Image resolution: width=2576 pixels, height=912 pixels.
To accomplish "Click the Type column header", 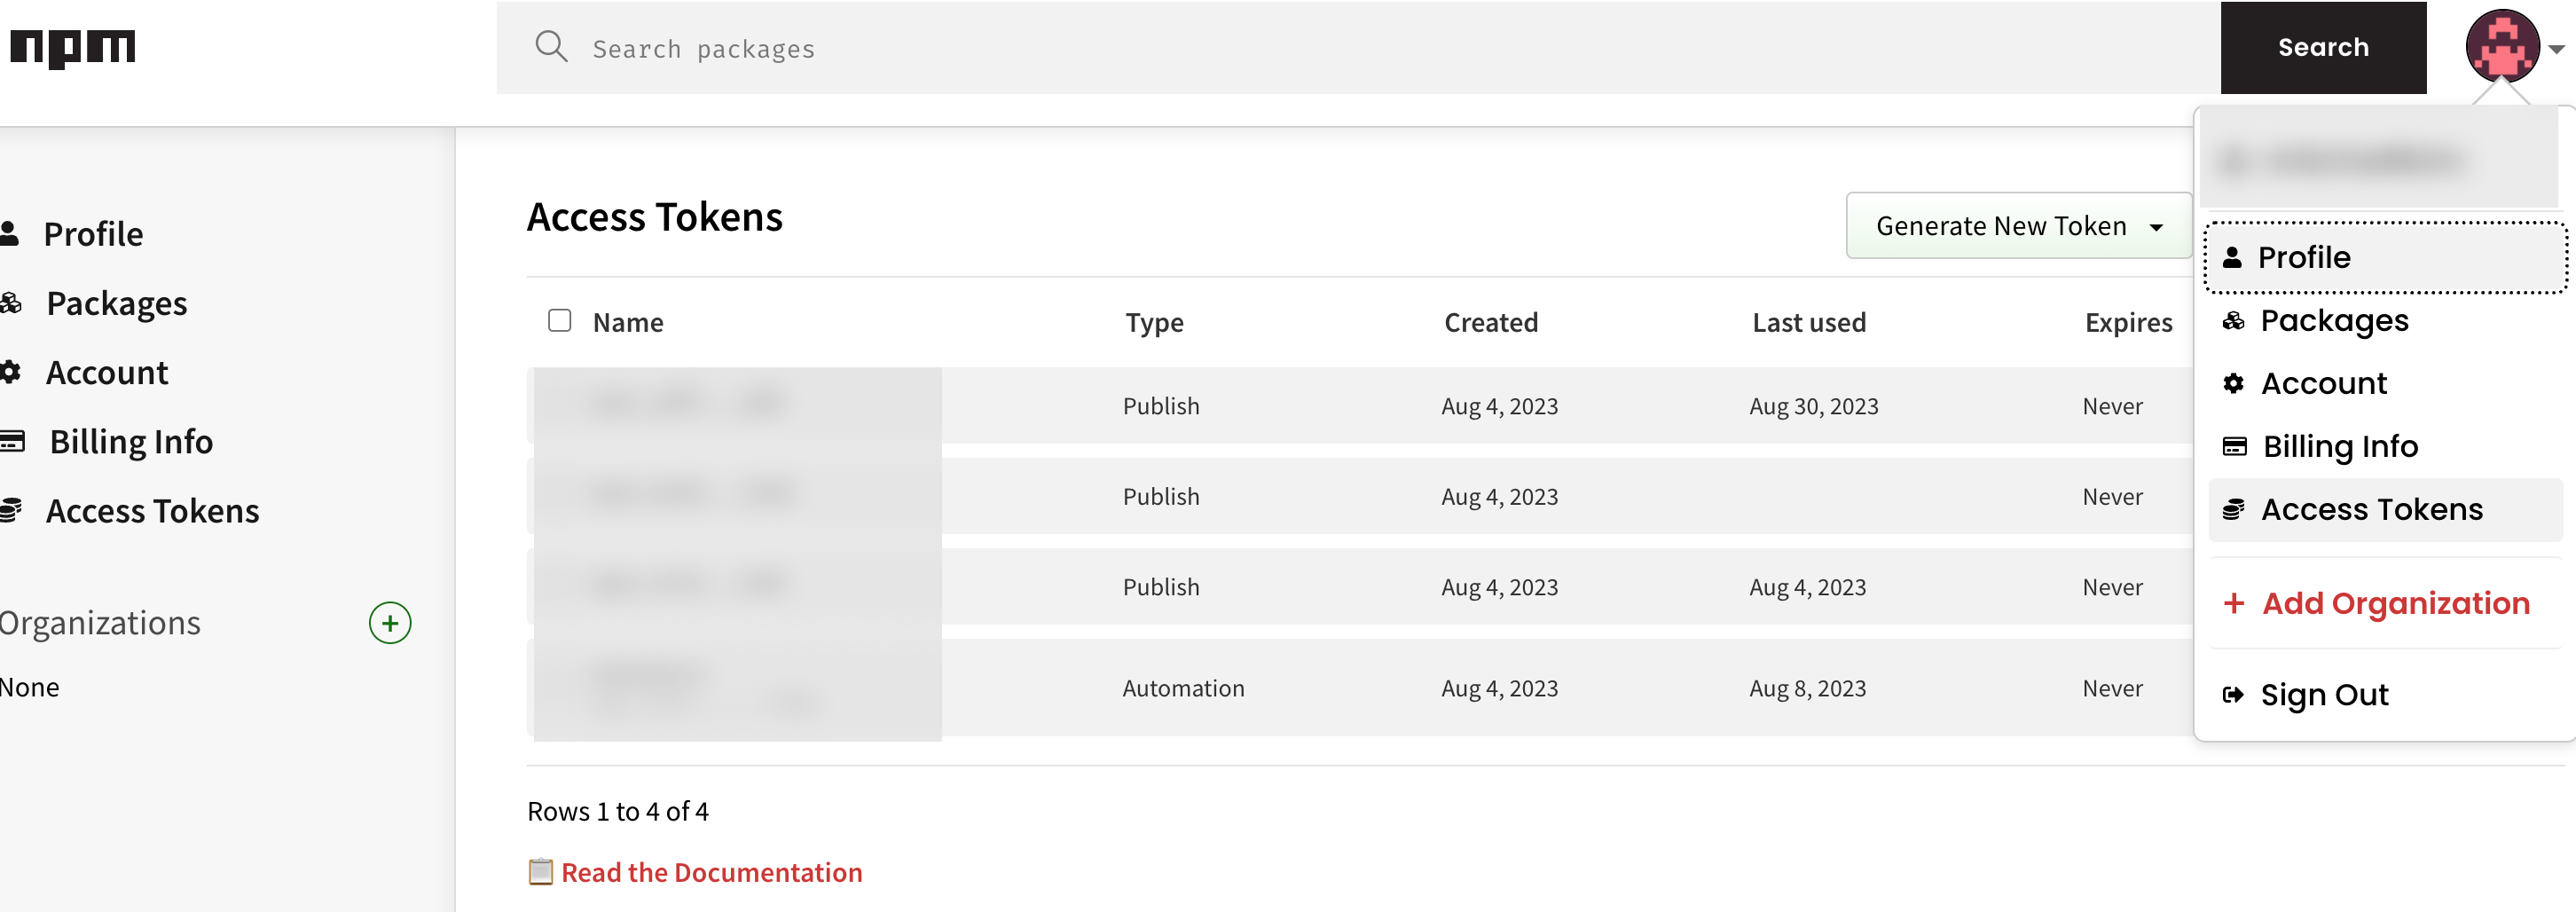I will (x=1154, y=322).
